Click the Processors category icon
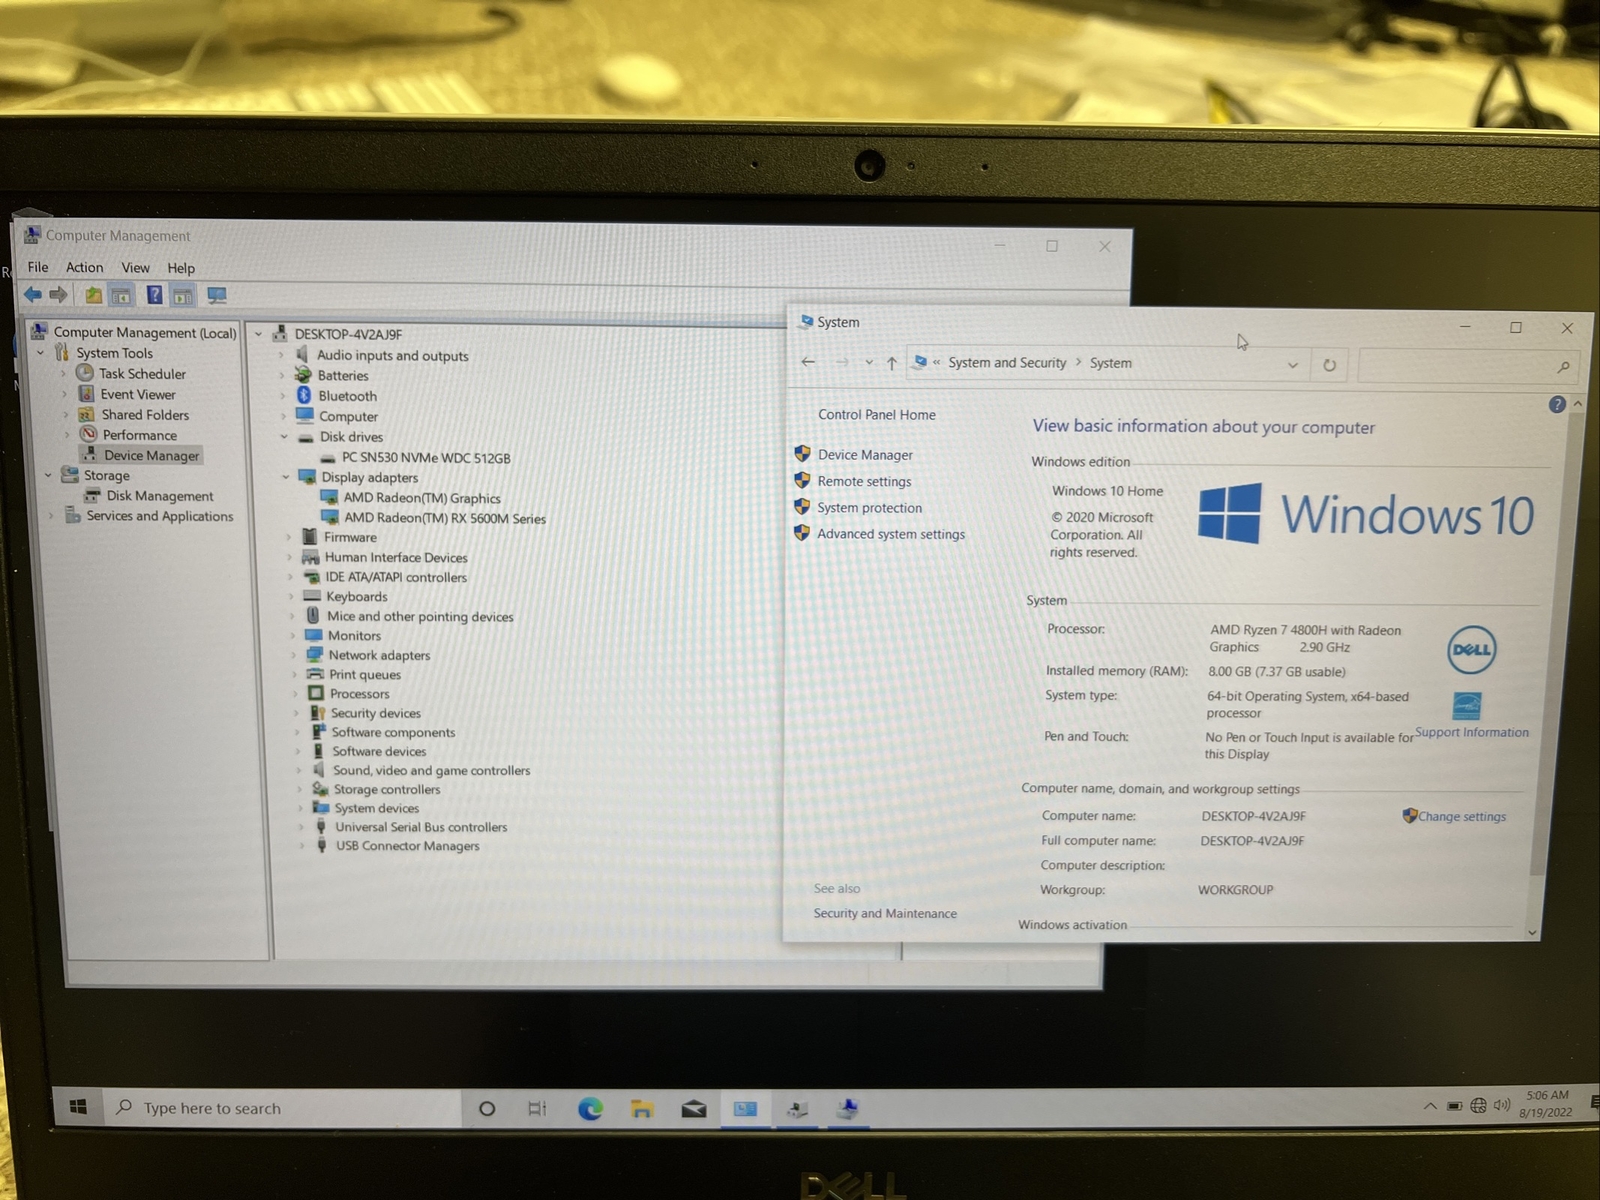This screenshot has width=1600, height=1200. (x=316, y=693)
